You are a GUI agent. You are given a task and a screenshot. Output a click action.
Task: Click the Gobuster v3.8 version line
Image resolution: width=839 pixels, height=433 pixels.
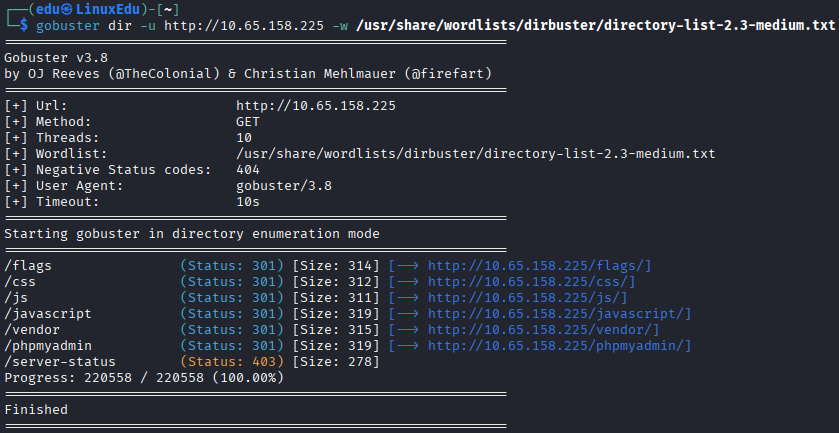[56, 58]
